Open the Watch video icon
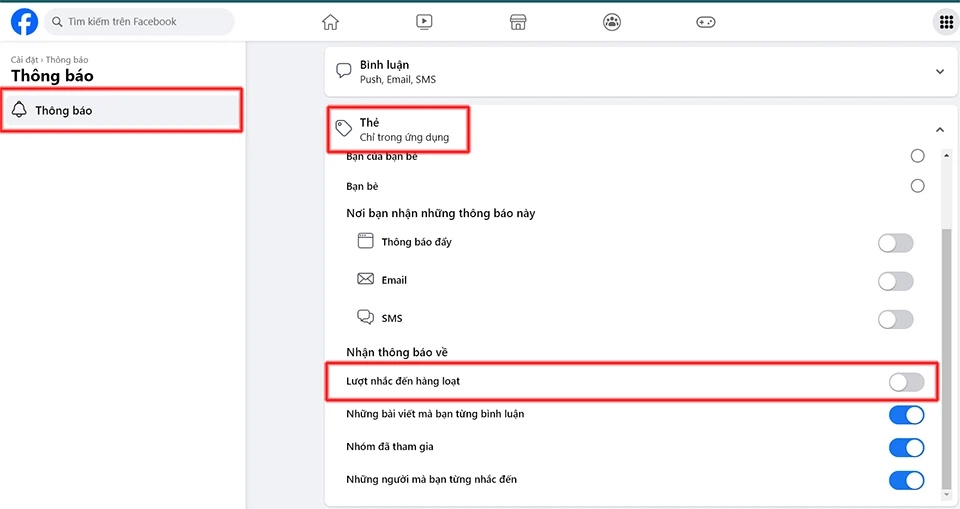The height and width of the screenshot is (509, 960). tap(424, 22)
